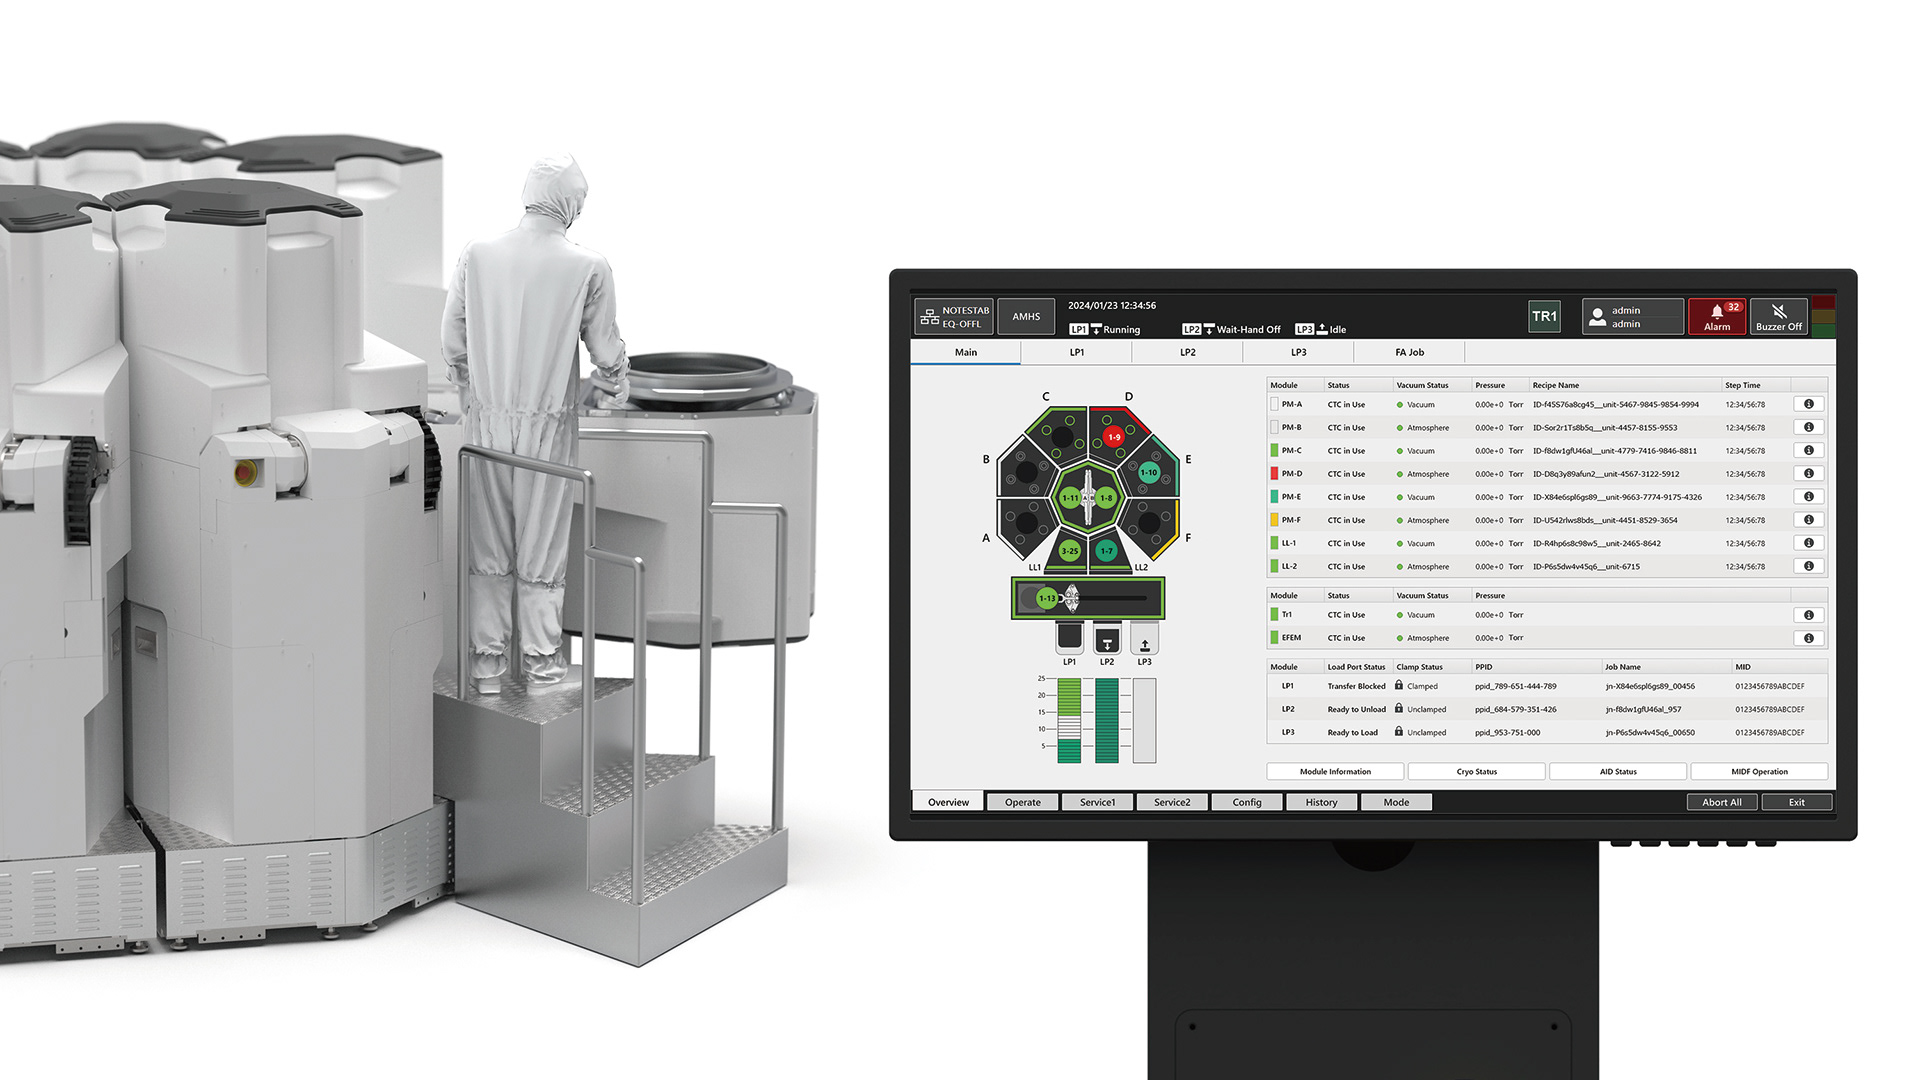Select the LP1 row in load port table
The width and height of the screenshot is (1920, 1080).
coord(1547,686)
